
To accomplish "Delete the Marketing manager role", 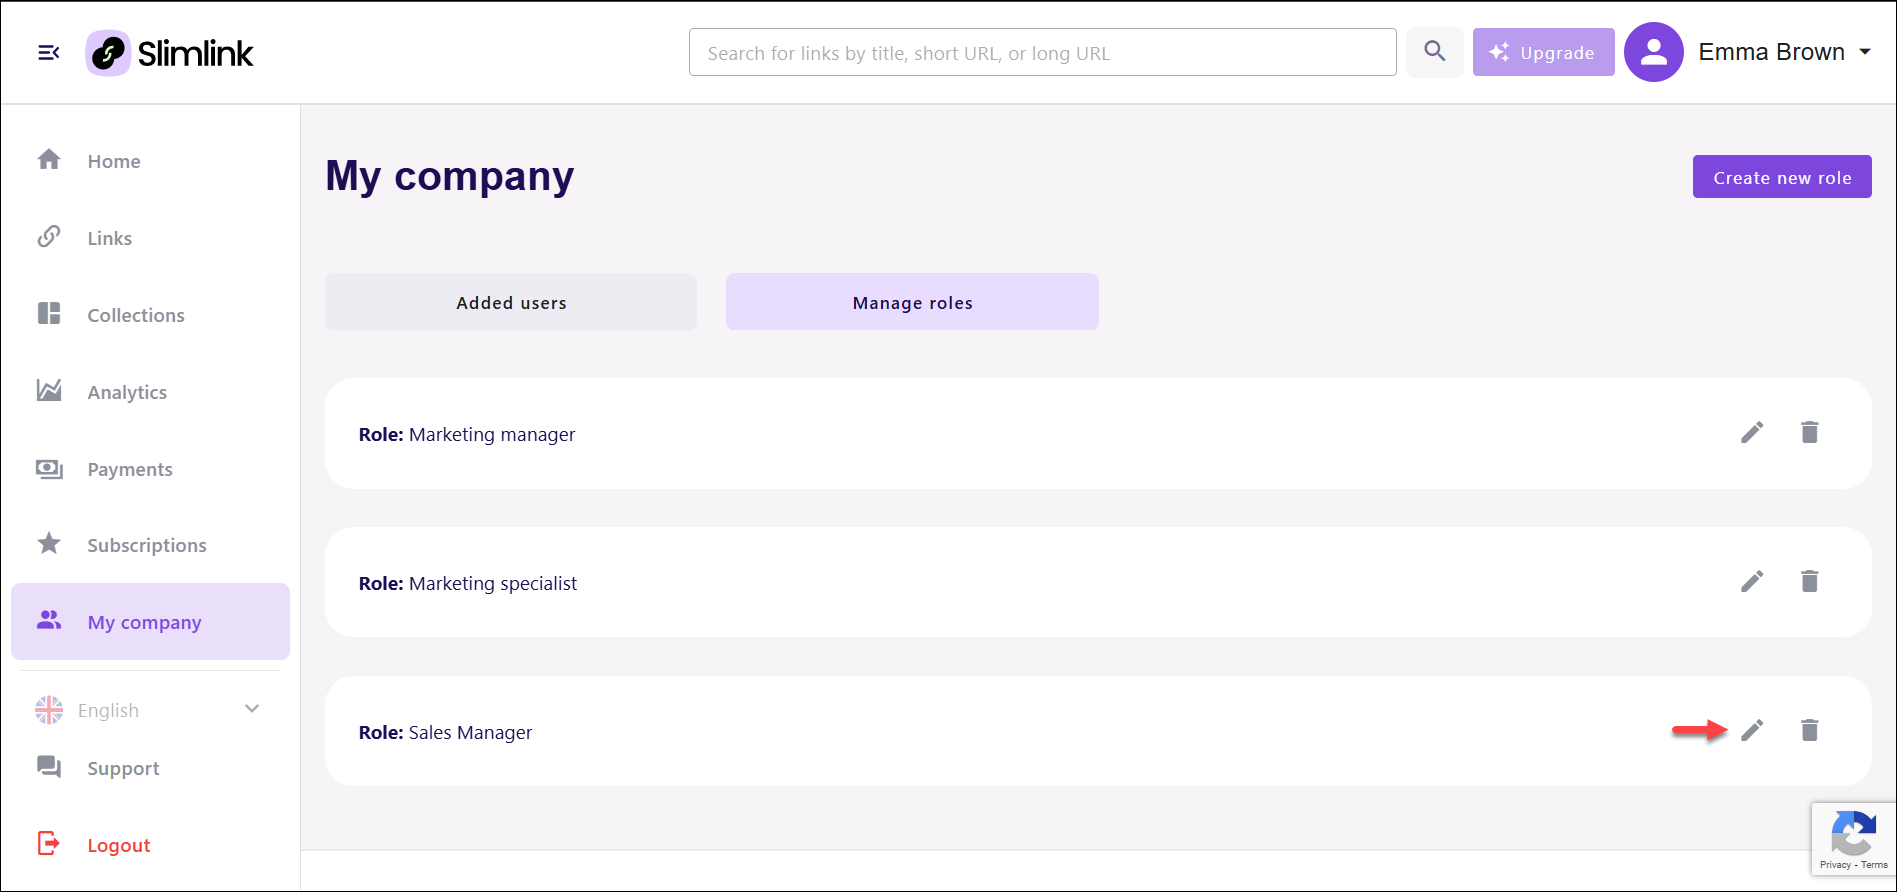I will [1810, 432].
